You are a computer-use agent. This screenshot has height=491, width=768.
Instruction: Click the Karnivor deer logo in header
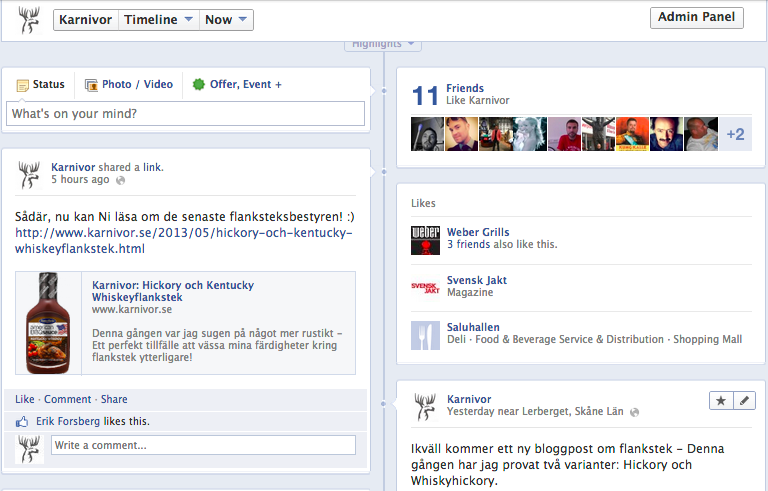point(29,20)
